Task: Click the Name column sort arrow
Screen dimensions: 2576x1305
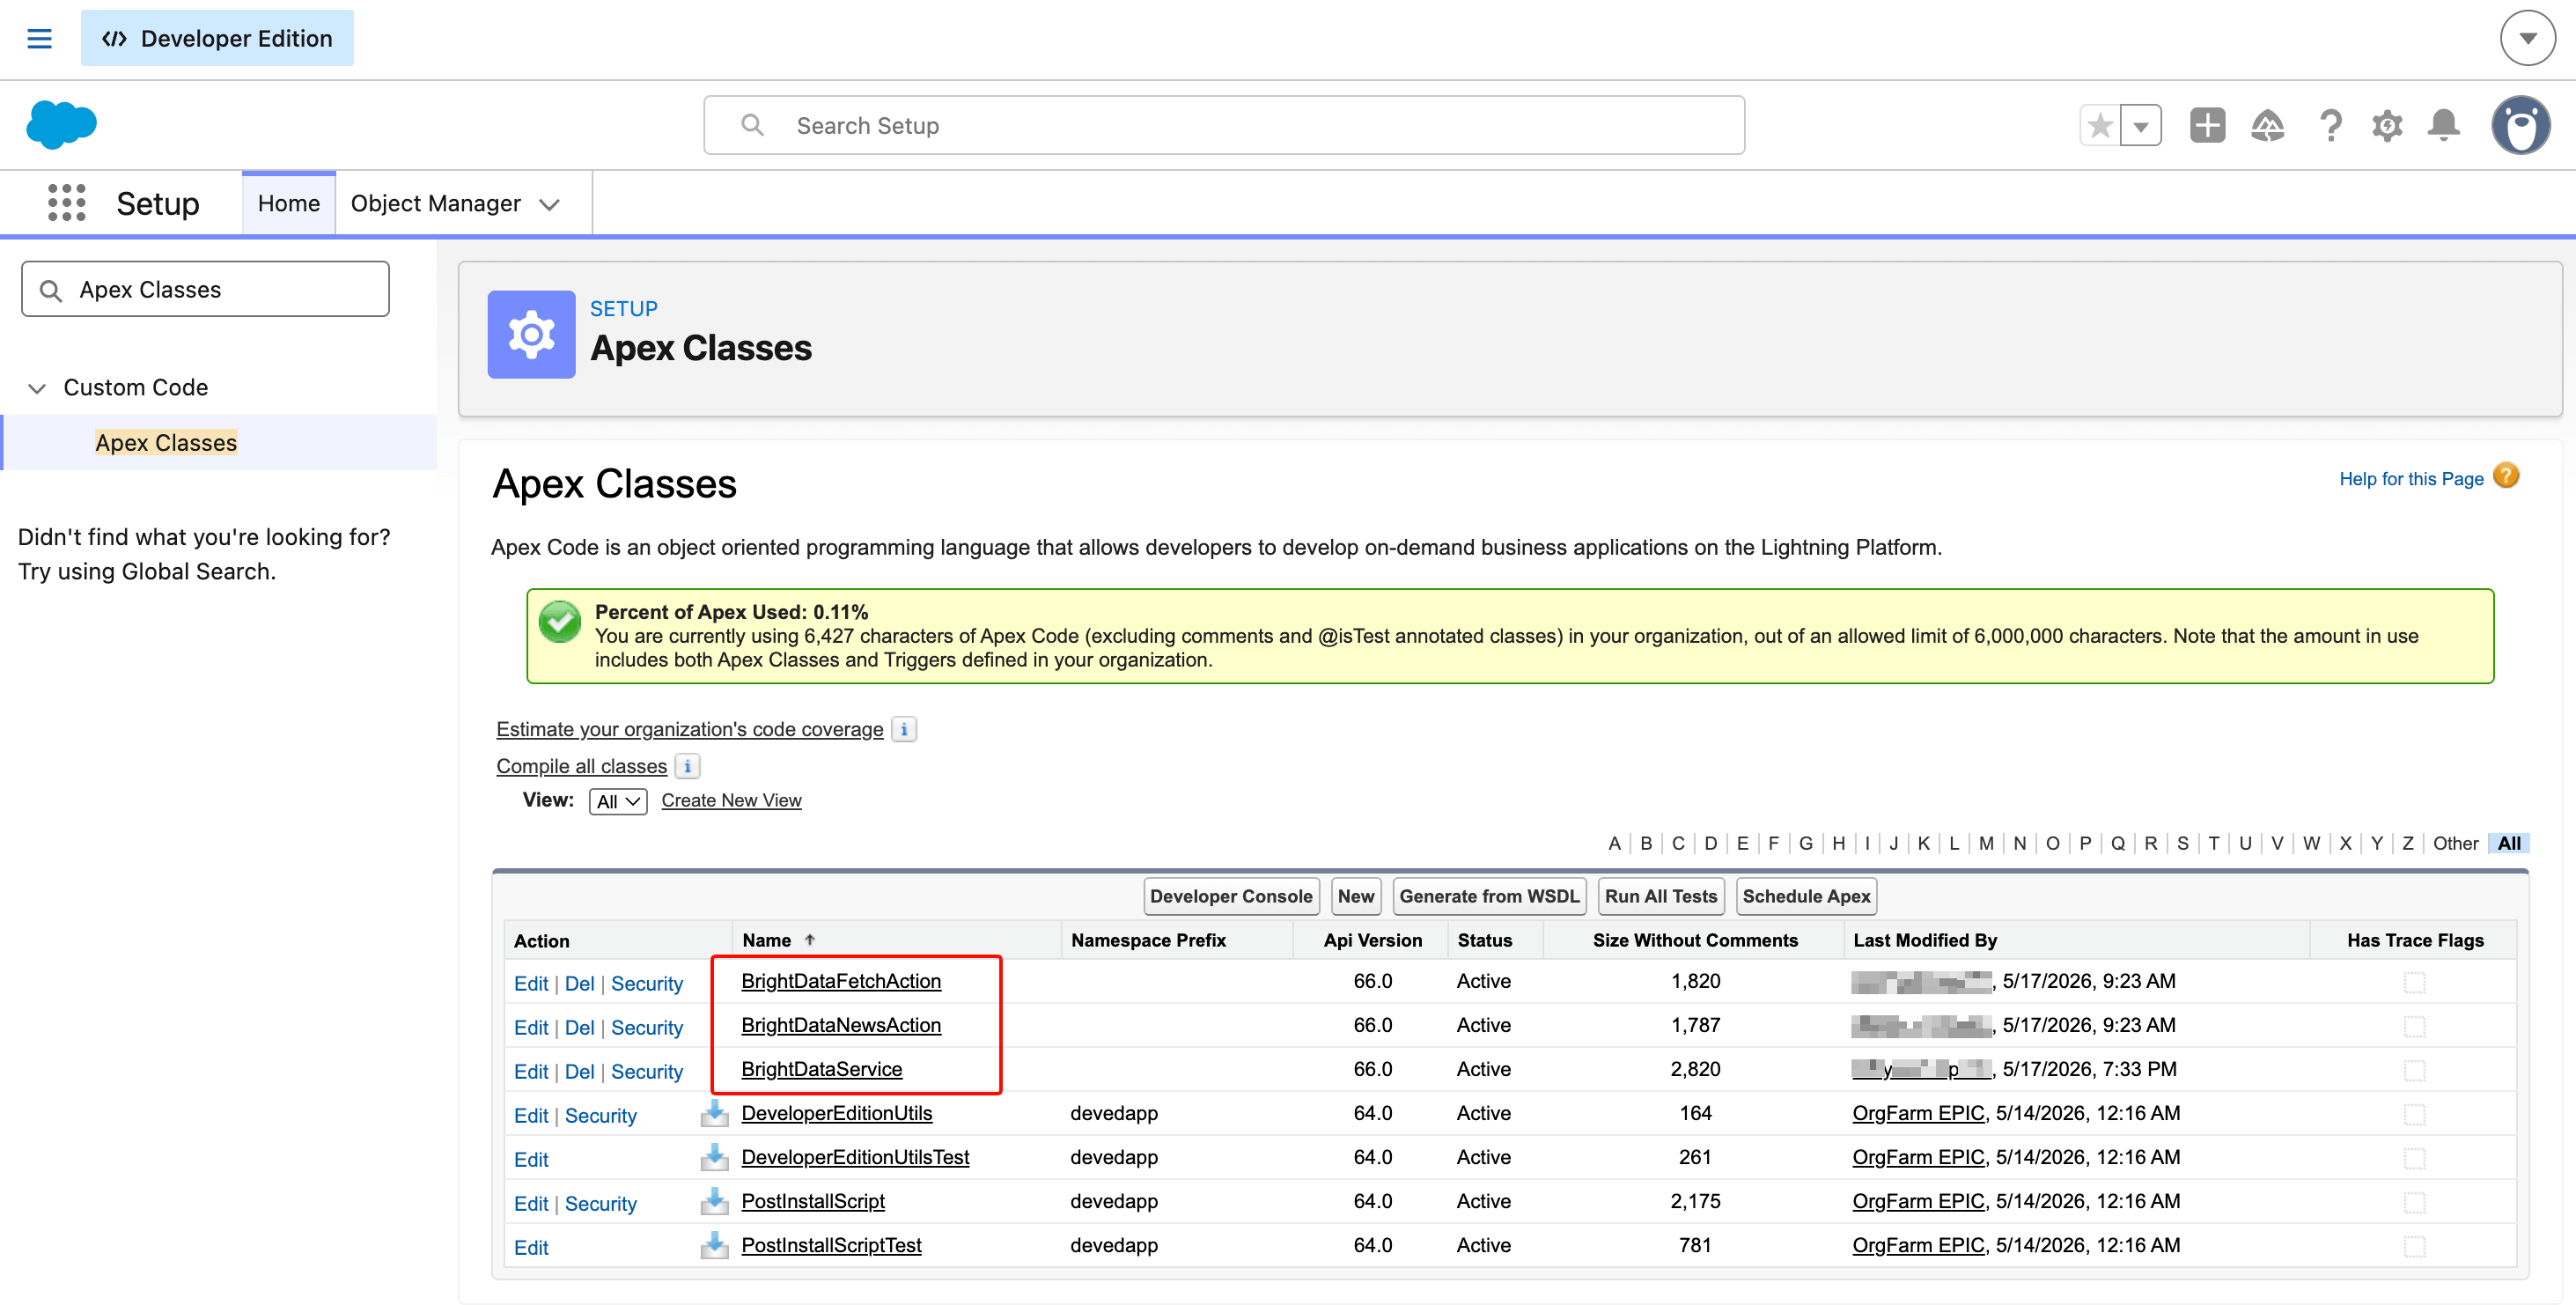Action: (x=810, y=939)
